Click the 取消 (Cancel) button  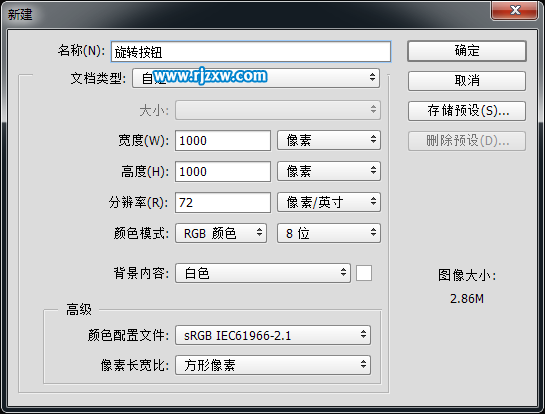coord(467,81)
